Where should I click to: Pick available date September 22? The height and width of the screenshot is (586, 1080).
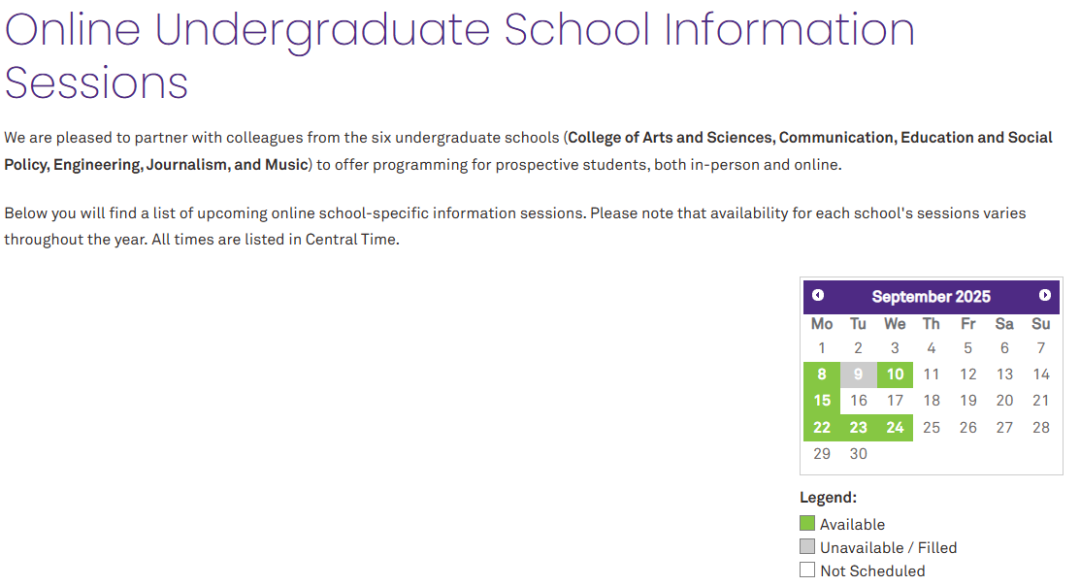tap(822, 428)
